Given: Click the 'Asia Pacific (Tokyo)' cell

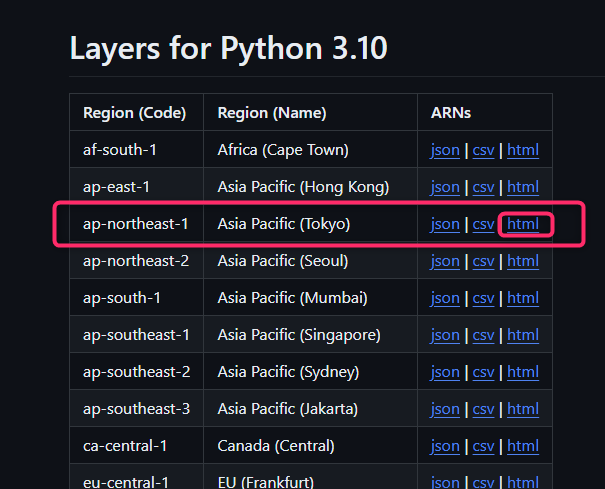Looking at the screenshot, I should pyautogui.click(x=310, y=223).
